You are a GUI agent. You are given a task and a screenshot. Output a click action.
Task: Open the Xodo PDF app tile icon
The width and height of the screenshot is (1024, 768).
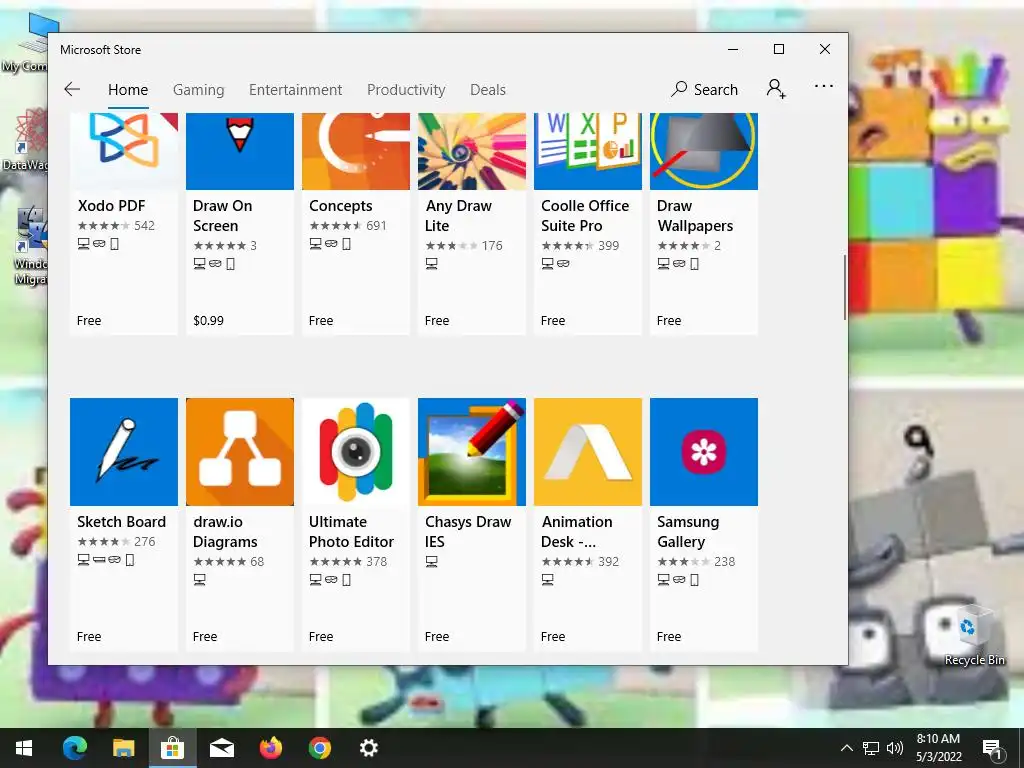click(123, 152)
